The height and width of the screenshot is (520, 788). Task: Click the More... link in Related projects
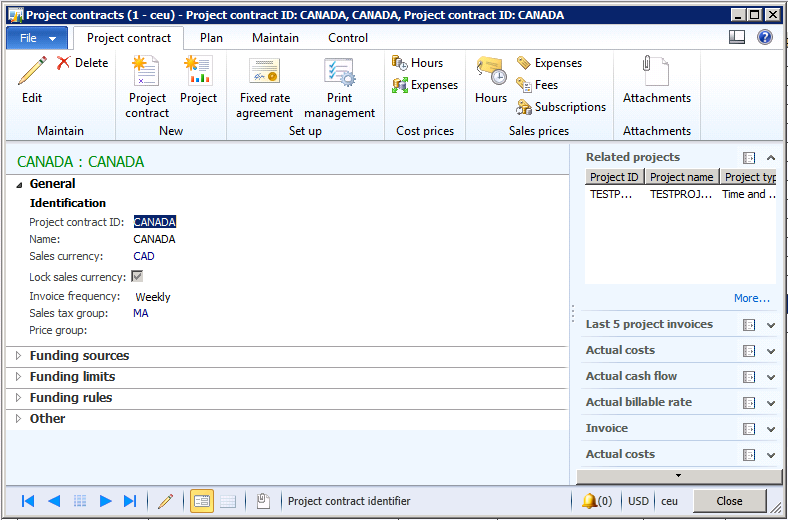pyautogui.click(x=751, y=298)
